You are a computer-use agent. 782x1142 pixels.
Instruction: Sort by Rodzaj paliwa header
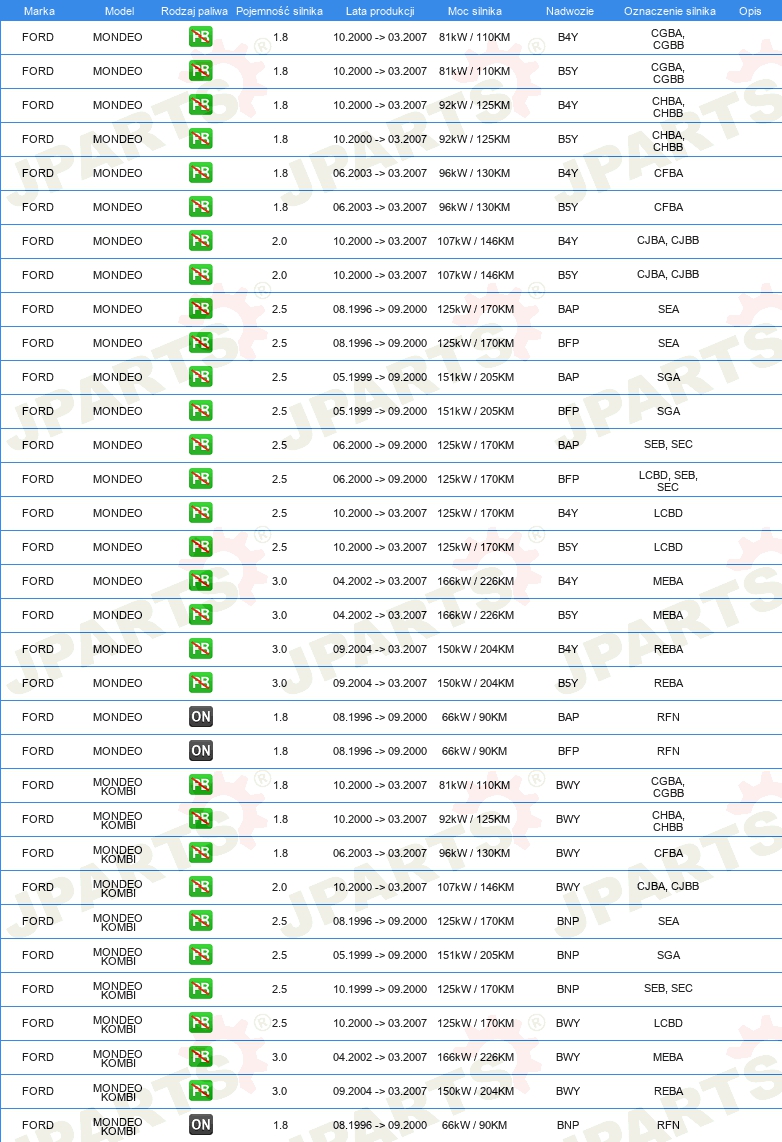[x=194, y=11]
